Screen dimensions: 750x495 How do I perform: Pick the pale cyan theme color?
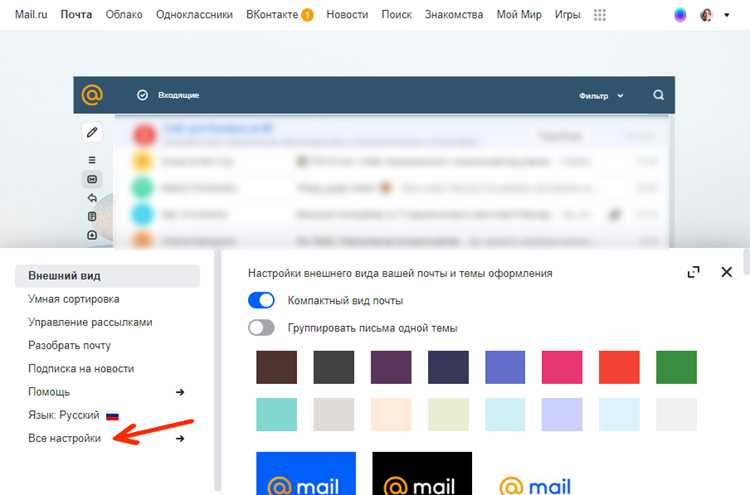[x=505, y=414]
